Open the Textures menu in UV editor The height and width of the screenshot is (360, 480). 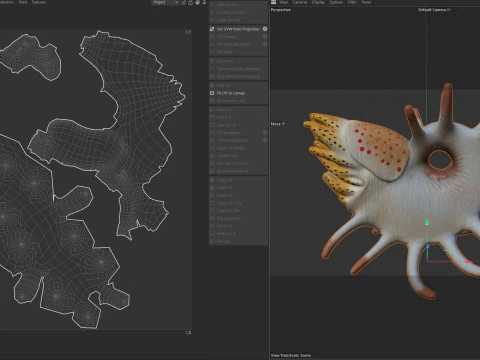[39, 2]
